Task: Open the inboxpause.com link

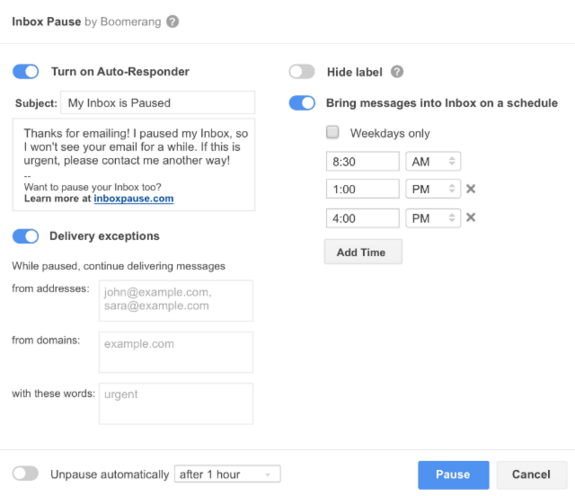Action: pyautogui.click(x=134, y=199)
